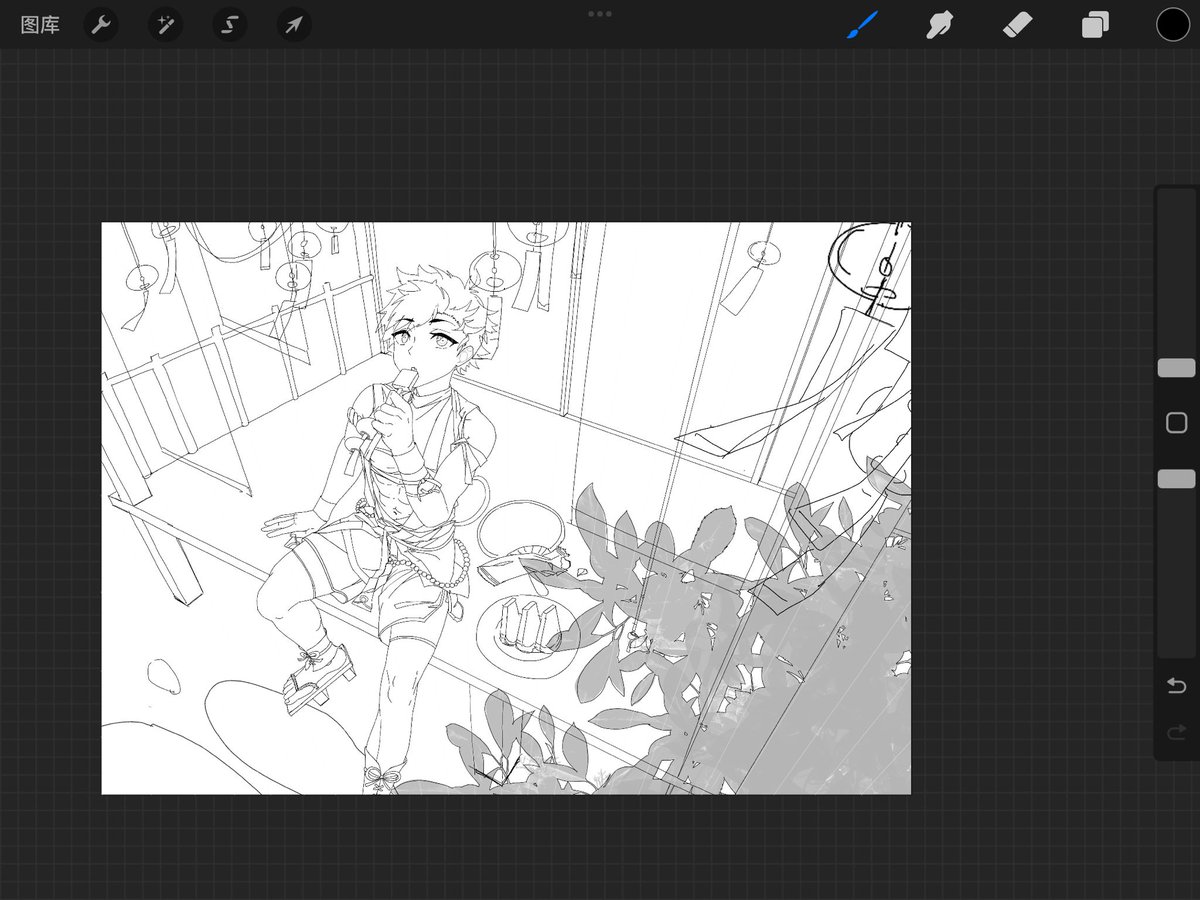Select the Eraser tool
This screenshot has height=900, width=1200.
(1017, 25)
